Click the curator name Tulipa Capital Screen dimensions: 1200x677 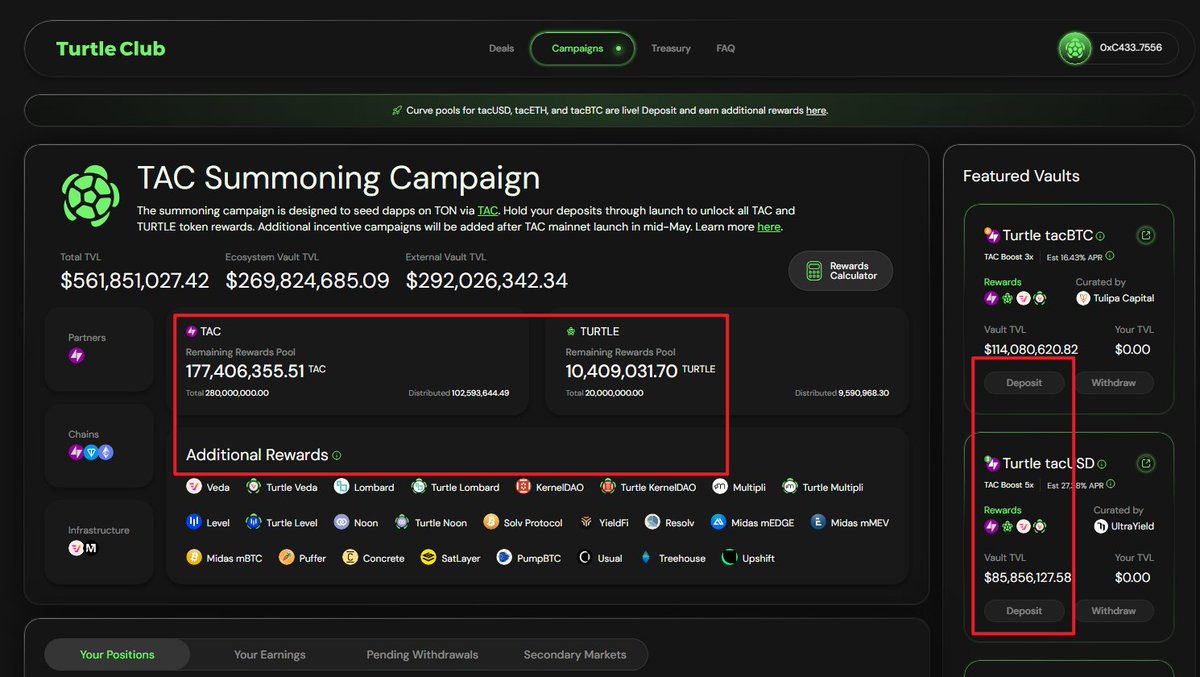(1123, 298)
